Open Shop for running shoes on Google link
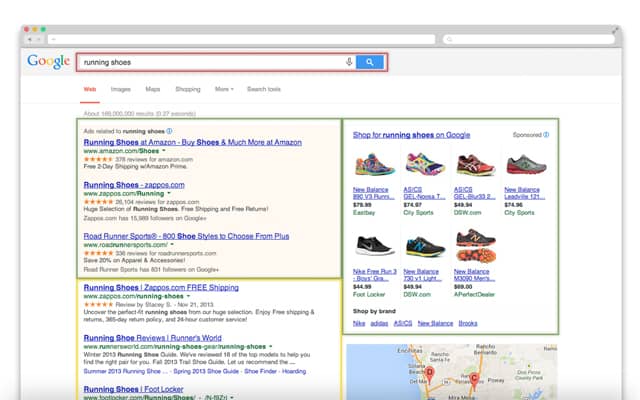This screenshot has height=400, width=640. coord(411,135)
